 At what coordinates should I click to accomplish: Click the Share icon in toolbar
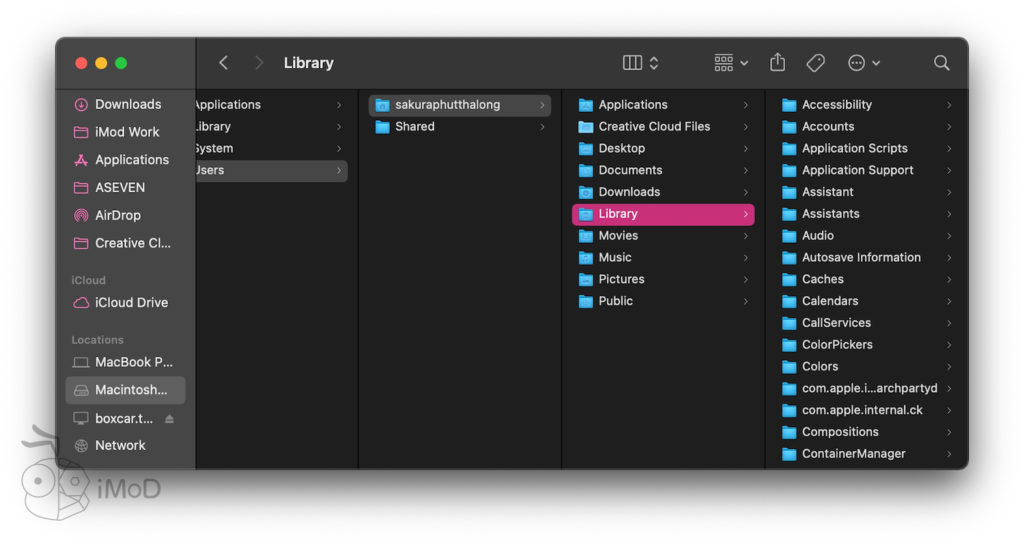pyautogui.click(x=777, y=62)
